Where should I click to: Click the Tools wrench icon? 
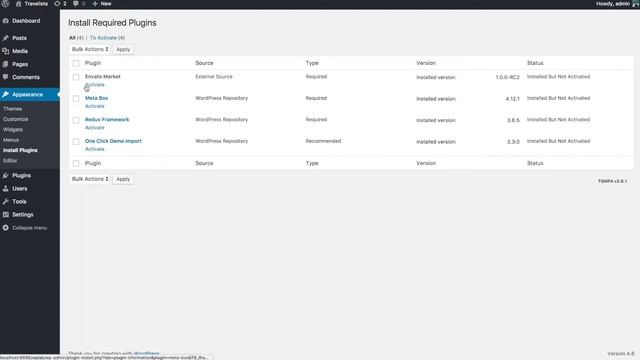[6, 202]
